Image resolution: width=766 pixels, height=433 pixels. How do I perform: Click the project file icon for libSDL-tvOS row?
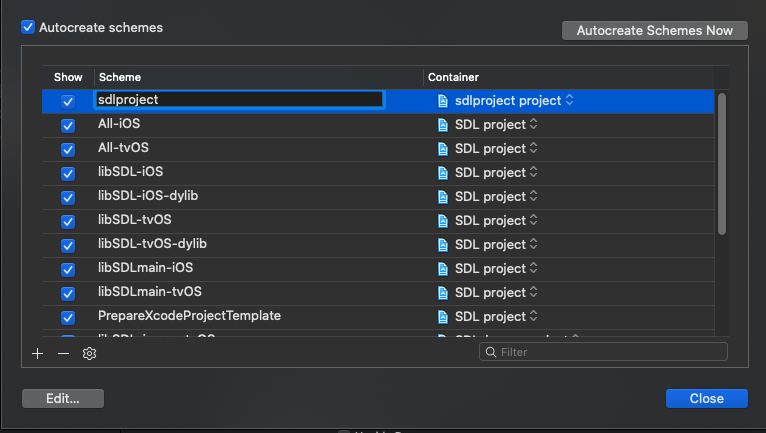(x=443, y=220)
